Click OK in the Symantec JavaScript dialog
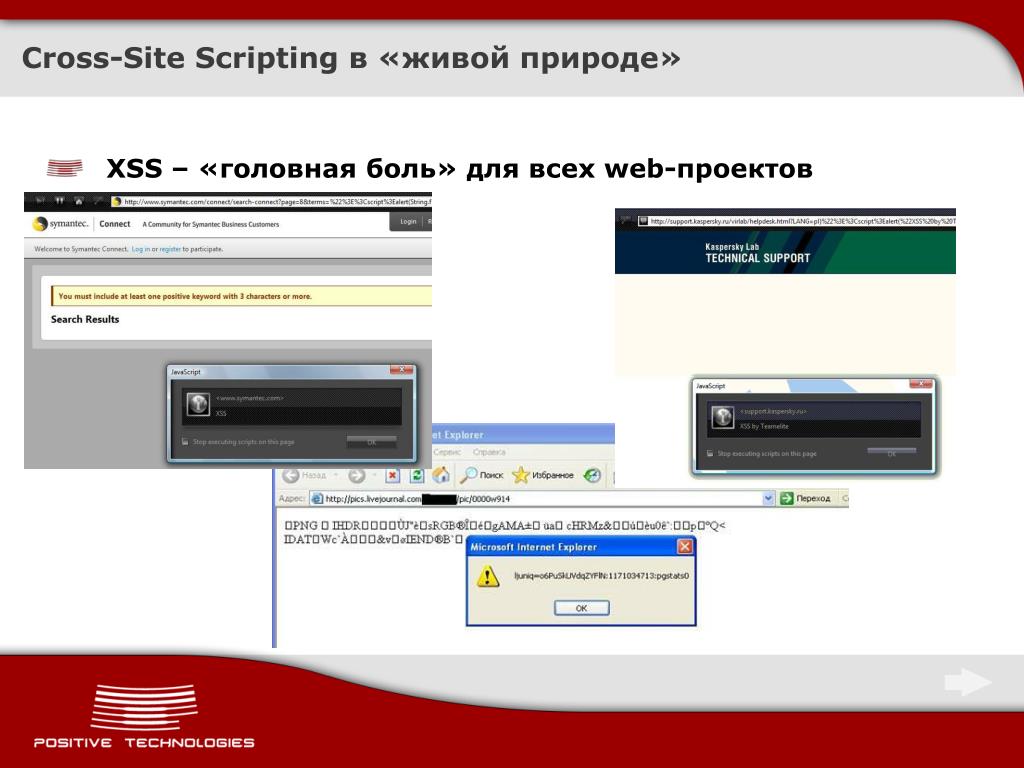Viewport: 1024px width, 768px height. tap(372, 442)
